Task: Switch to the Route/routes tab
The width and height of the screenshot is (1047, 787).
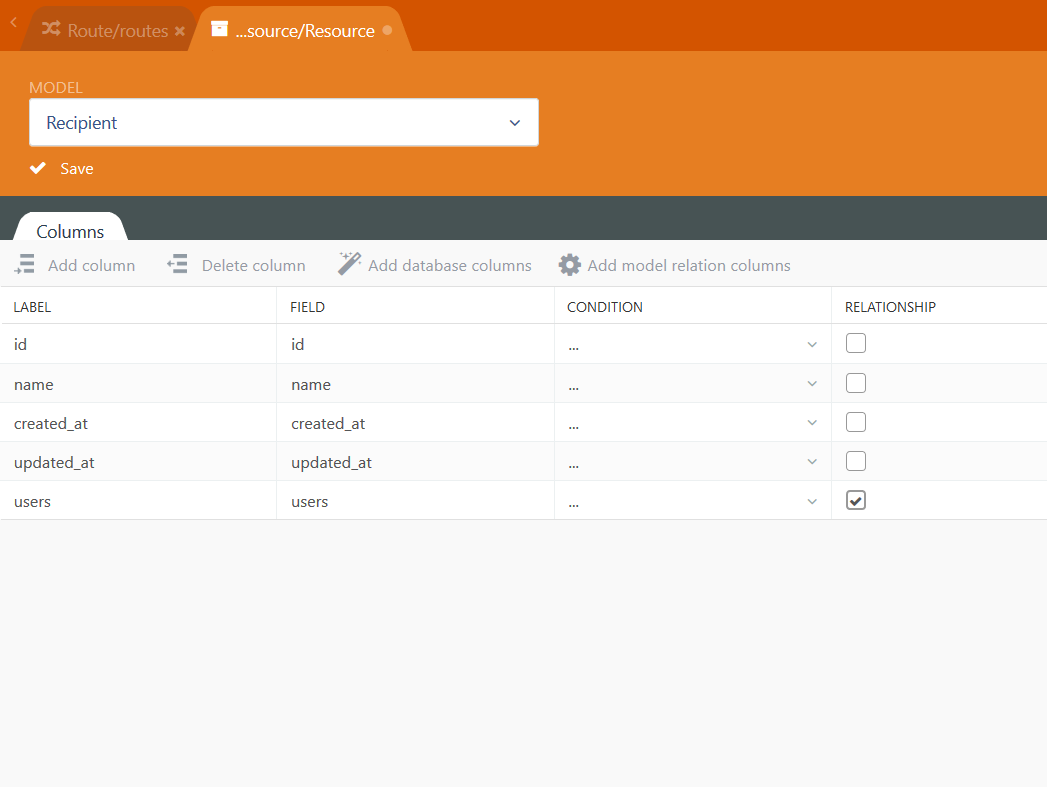Action: tap(109, 30)
